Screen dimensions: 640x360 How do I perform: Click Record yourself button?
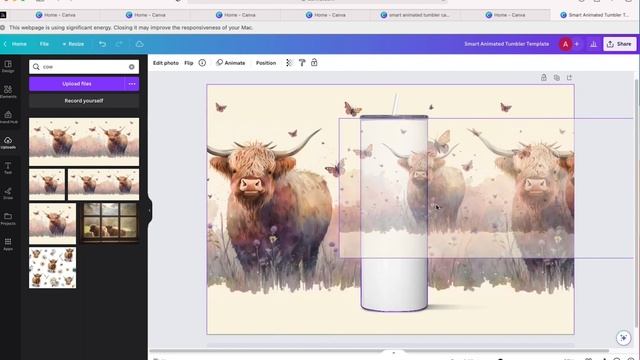tap(84, 101)
